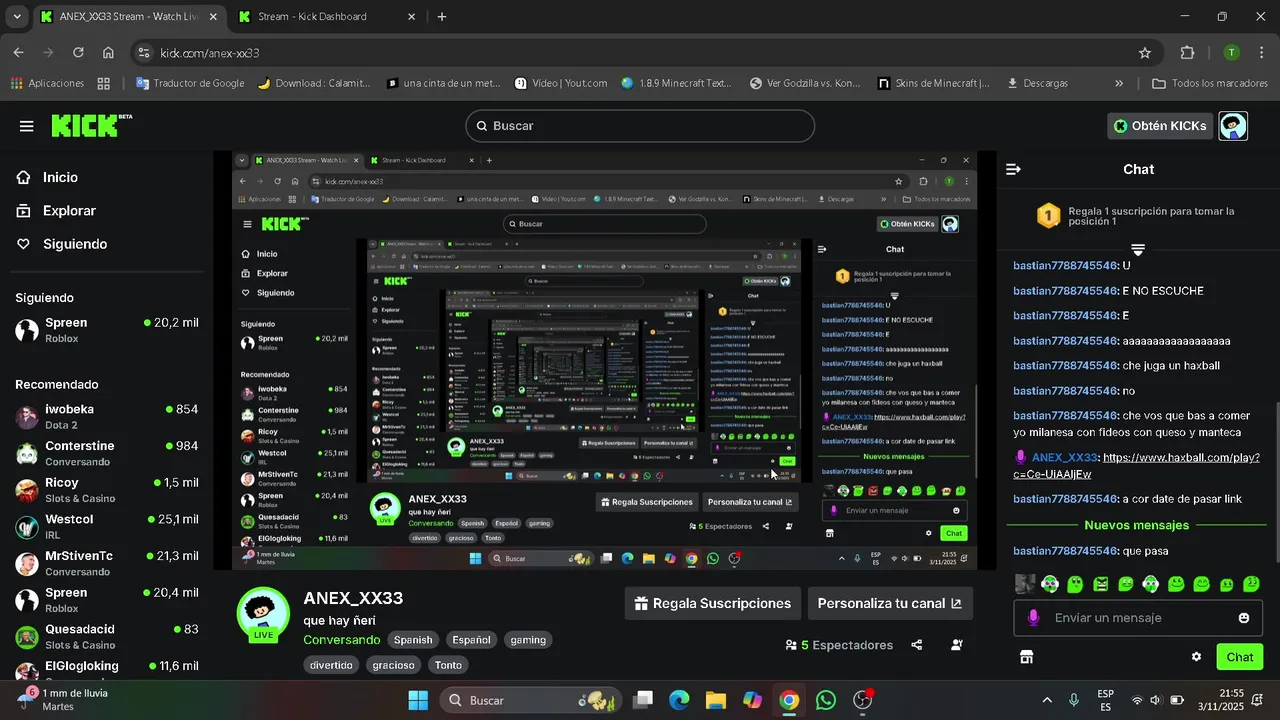The height and width of the screenshot is (720, 1280).
Task: Open the Apps grid in bookmarks bar
Action: tap(104, 83)
